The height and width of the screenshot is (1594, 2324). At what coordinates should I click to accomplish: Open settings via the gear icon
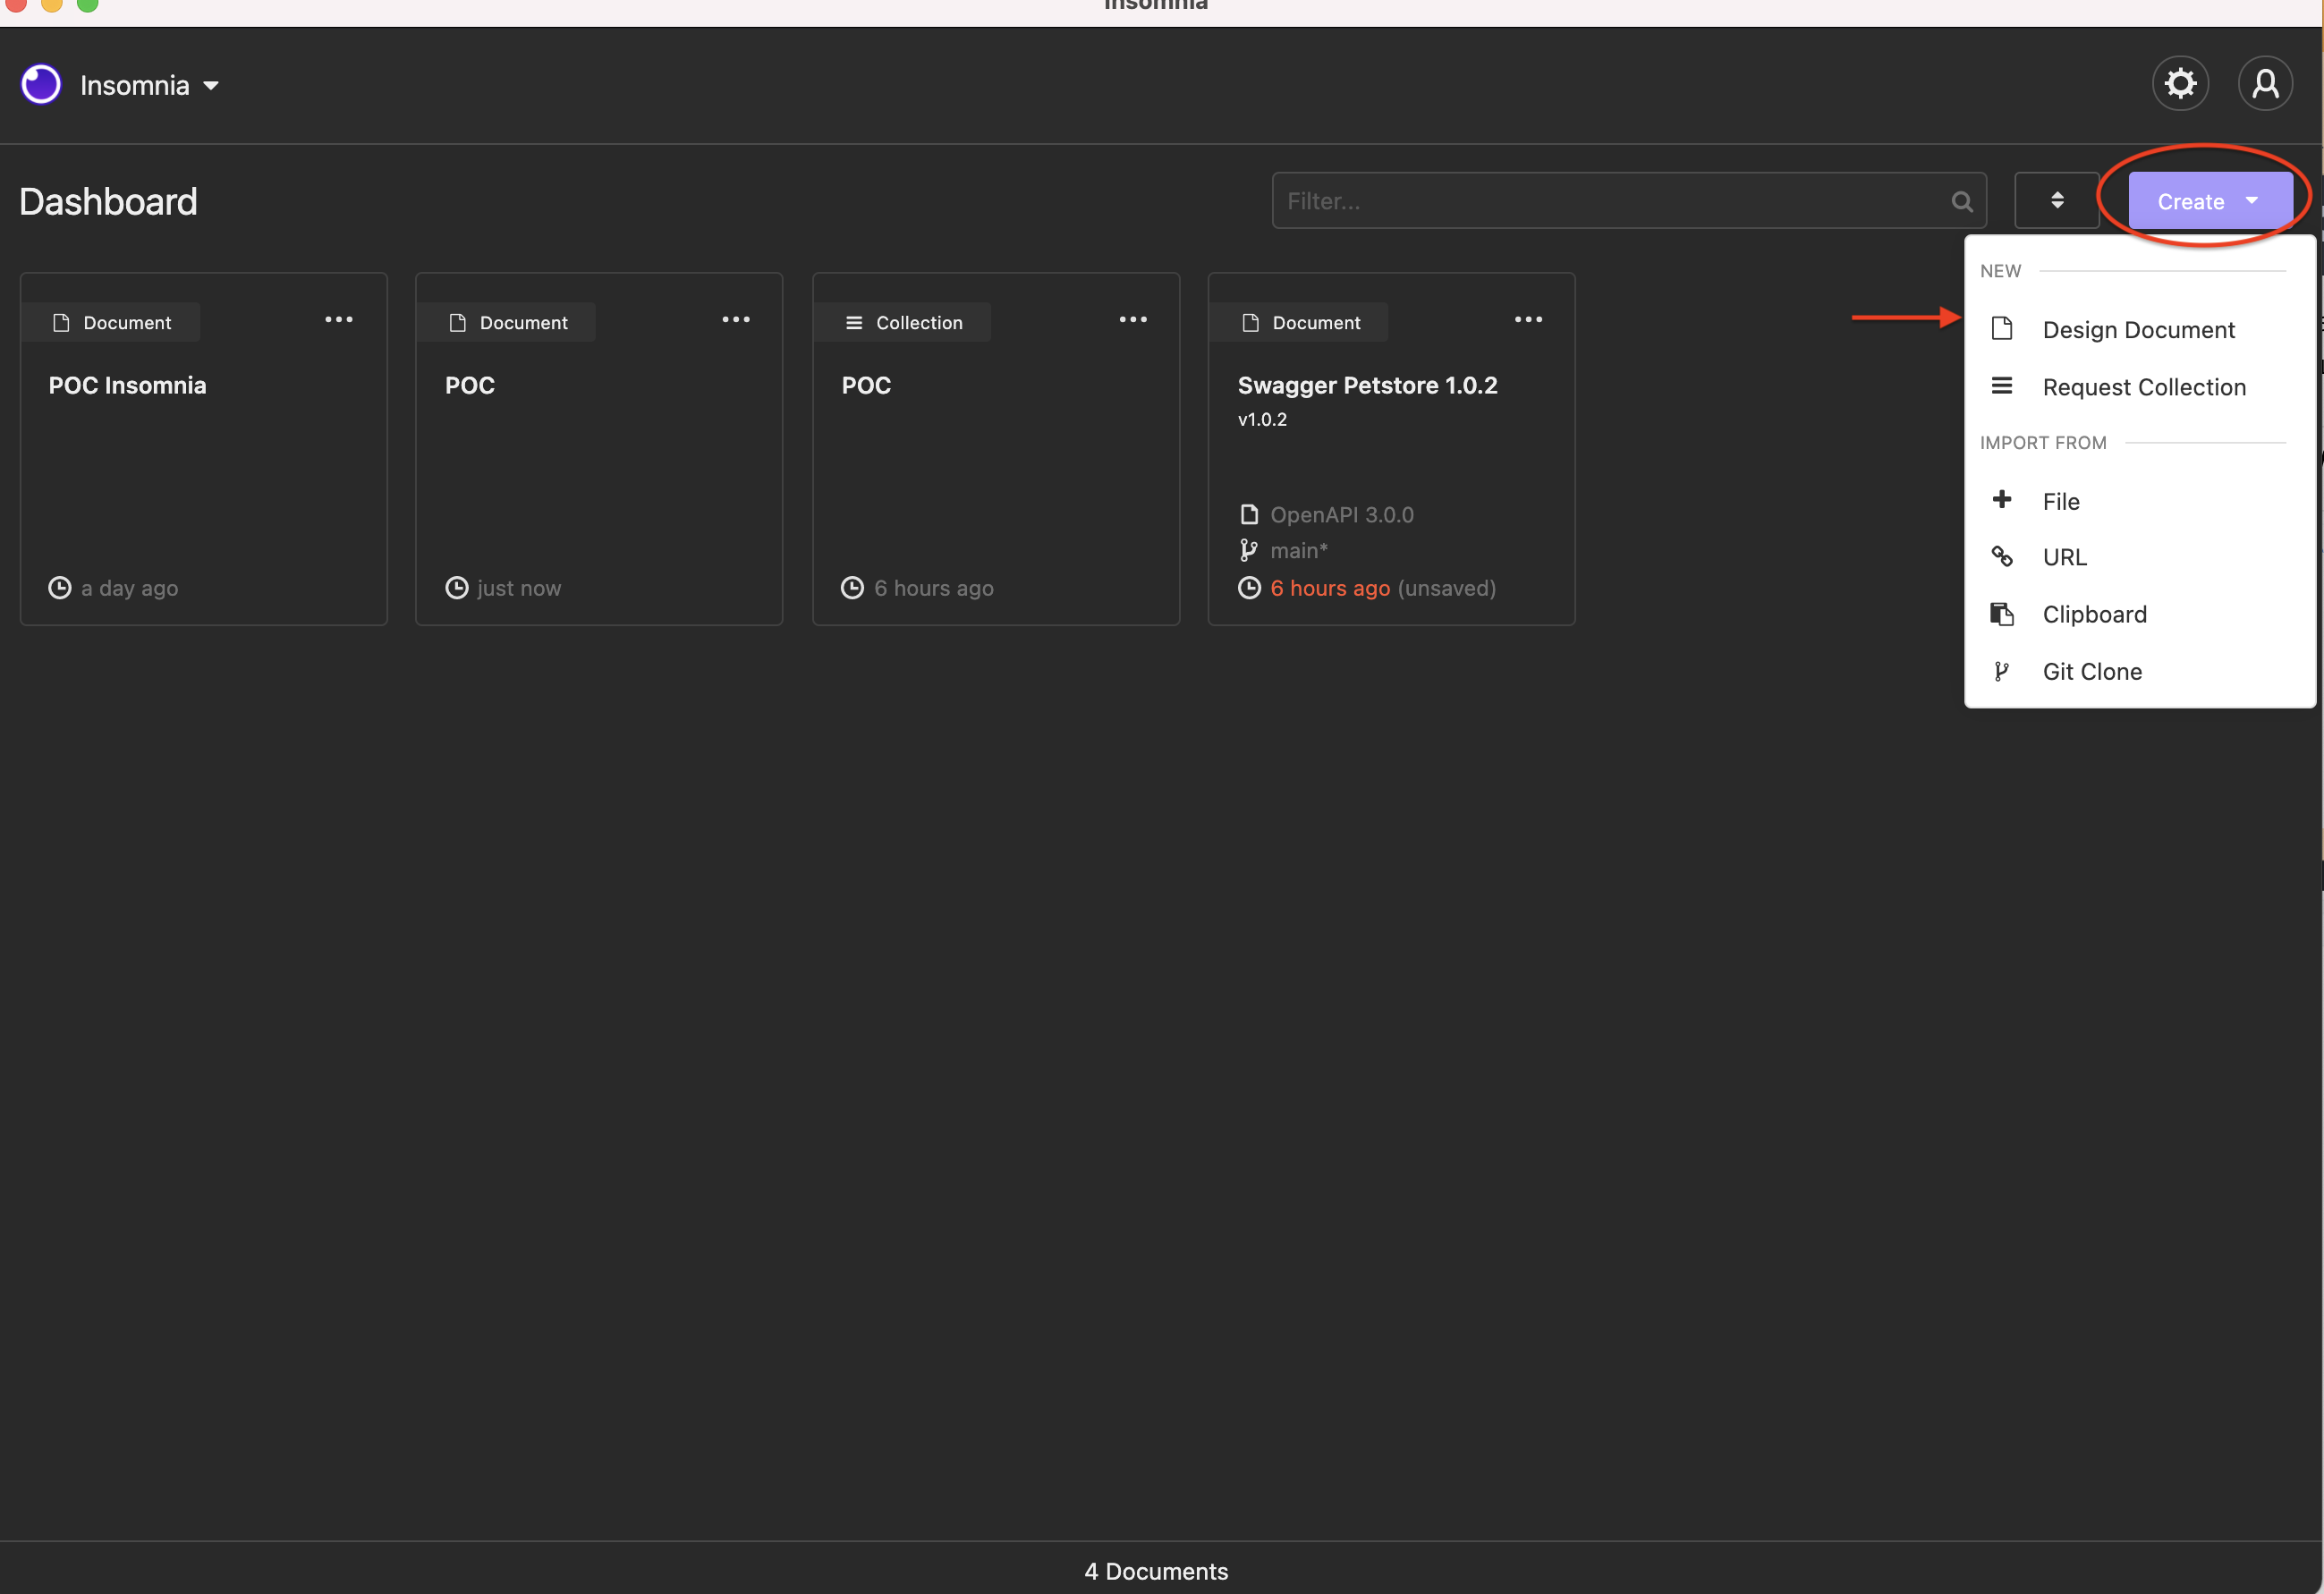tap(2181, 83)
